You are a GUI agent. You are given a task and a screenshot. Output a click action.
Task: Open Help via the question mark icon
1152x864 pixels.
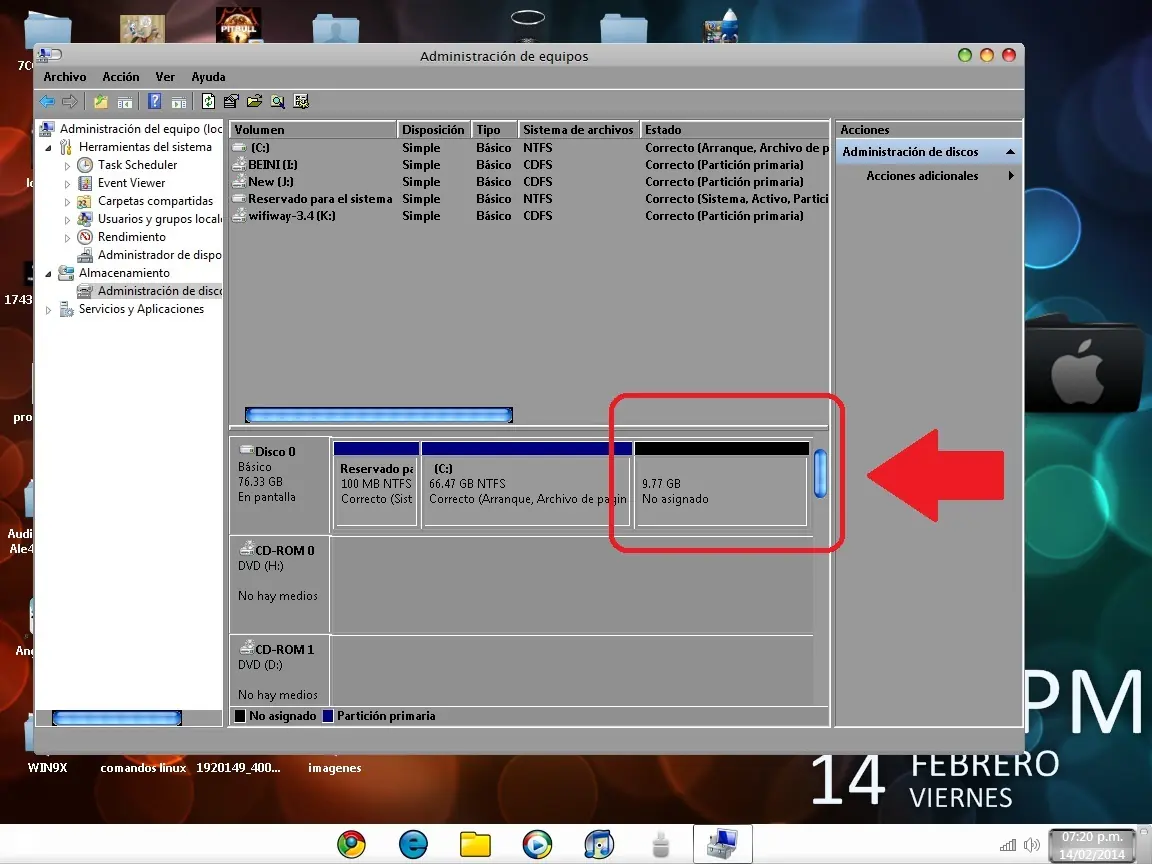pyautogui.click(x=154, y=101)
